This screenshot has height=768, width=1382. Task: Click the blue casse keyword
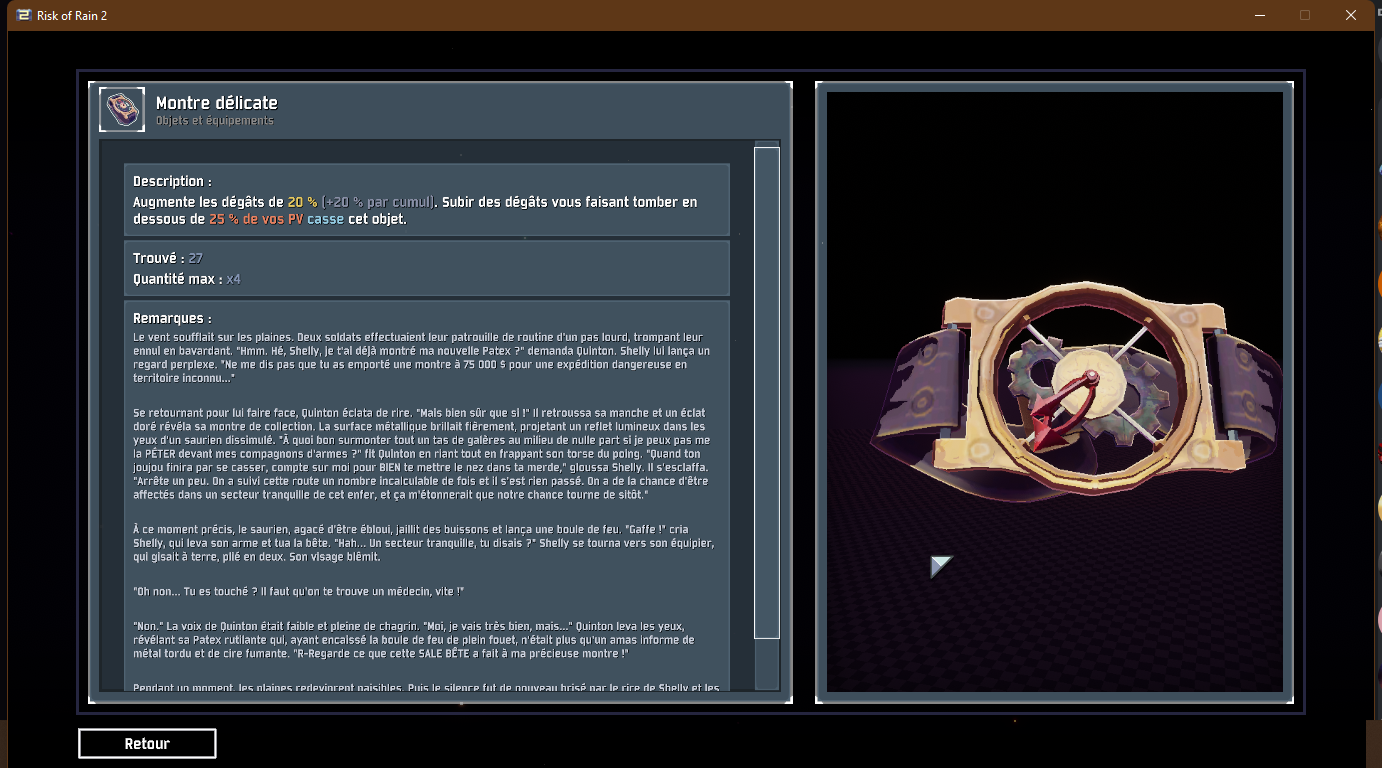325,219
